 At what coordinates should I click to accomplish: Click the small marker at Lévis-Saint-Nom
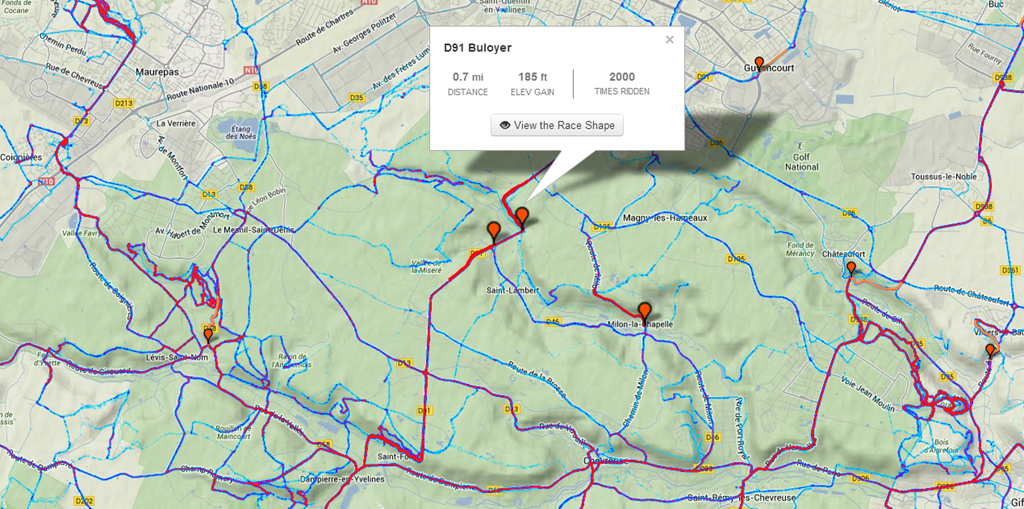coord(208,336)
